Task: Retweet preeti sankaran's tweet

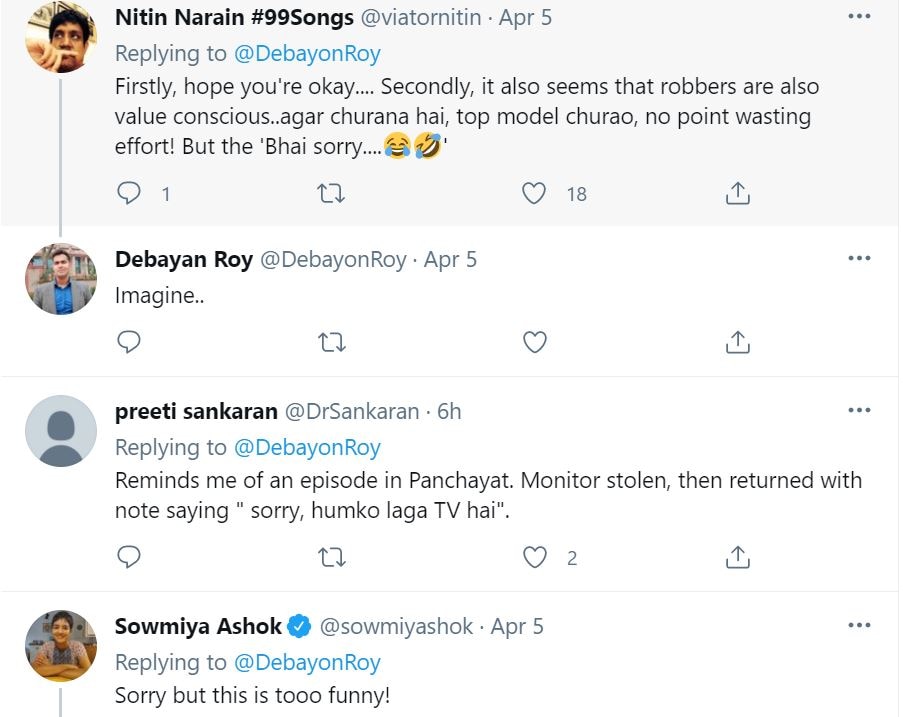Action: [x=331, y=557]
